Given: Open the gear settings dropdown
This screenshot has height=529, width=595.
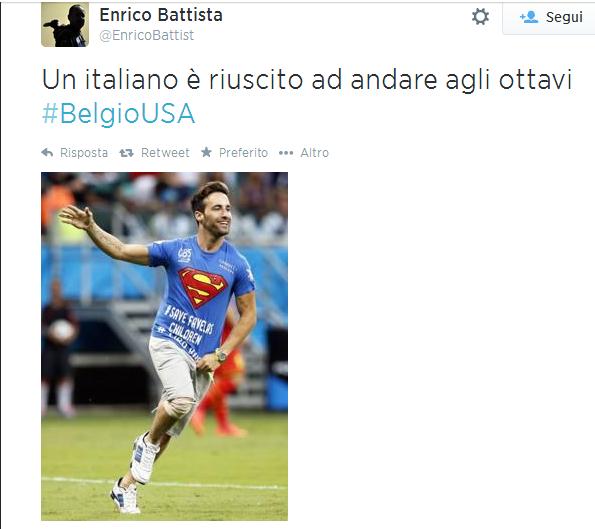Looking at the screenshot, I should click(480, 17).
